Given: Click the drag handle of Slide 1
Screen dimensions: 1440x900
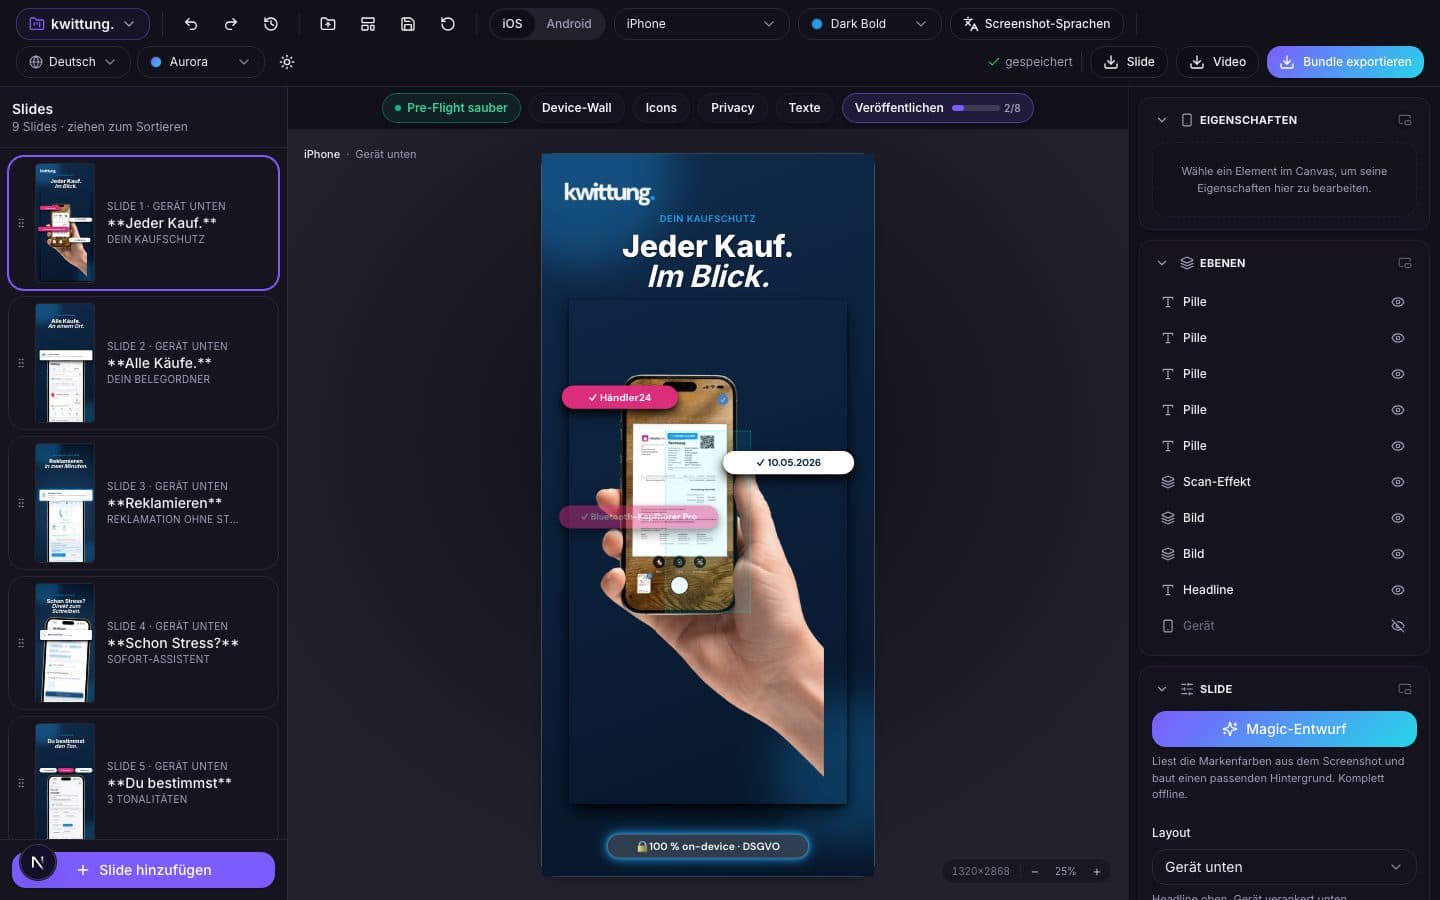Looking at the screenshot, I should 21,223.
